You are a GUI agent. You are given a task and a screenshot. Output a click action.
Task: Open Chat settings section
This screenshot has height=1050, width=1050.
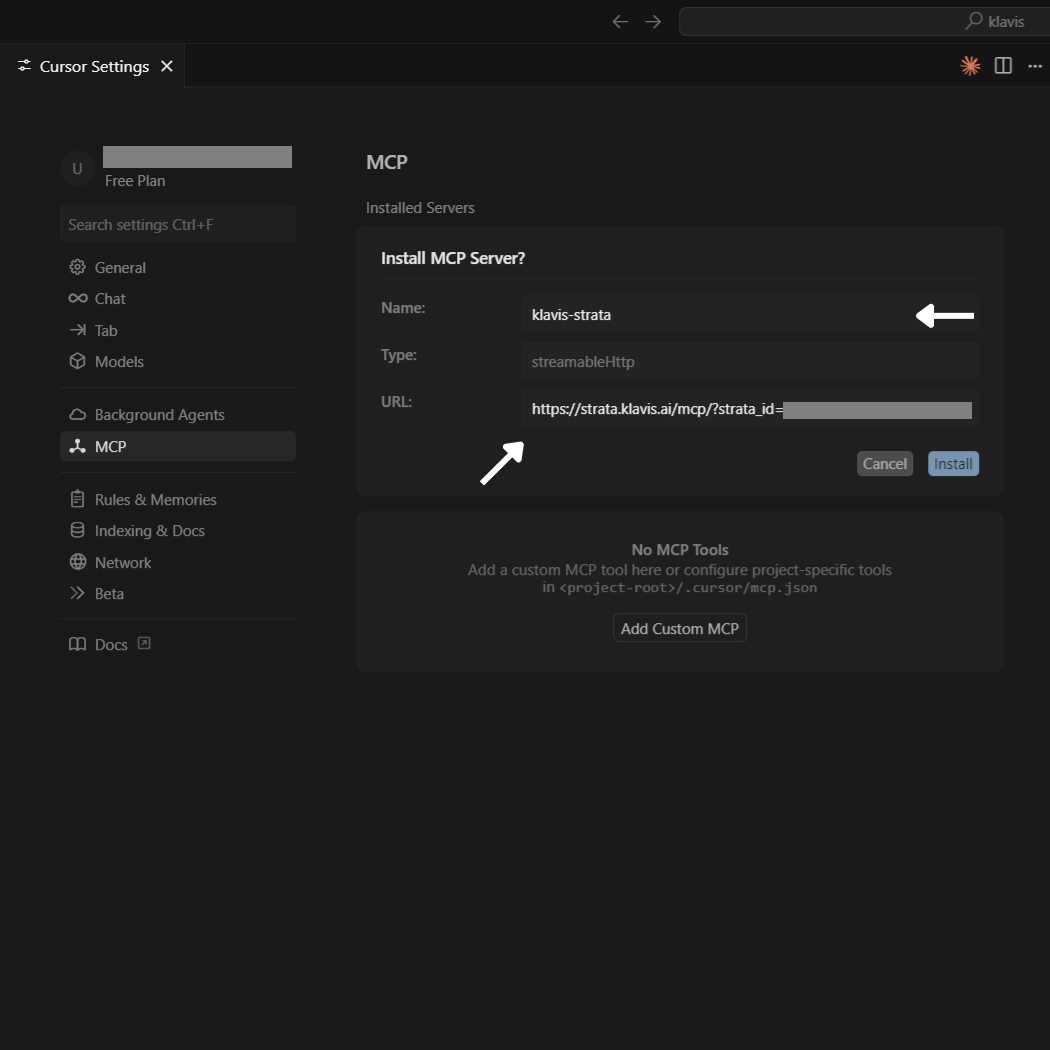177,299
